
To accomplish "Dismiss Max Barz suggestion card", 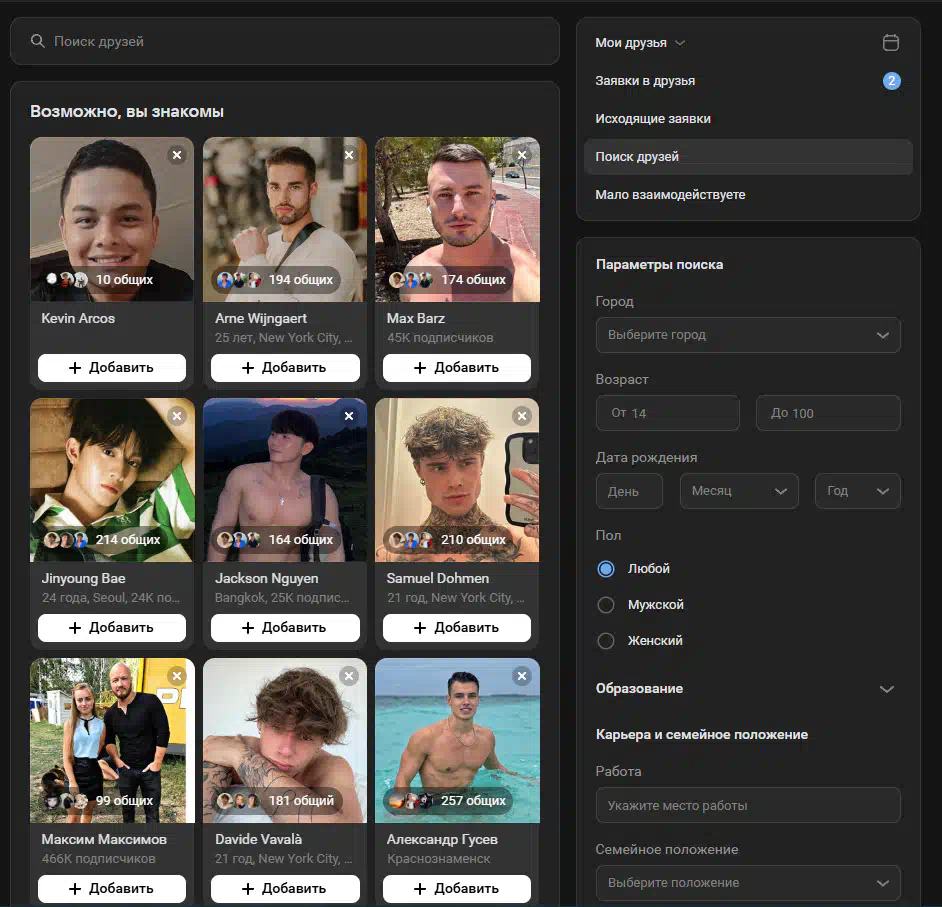I will pos(522,155).
